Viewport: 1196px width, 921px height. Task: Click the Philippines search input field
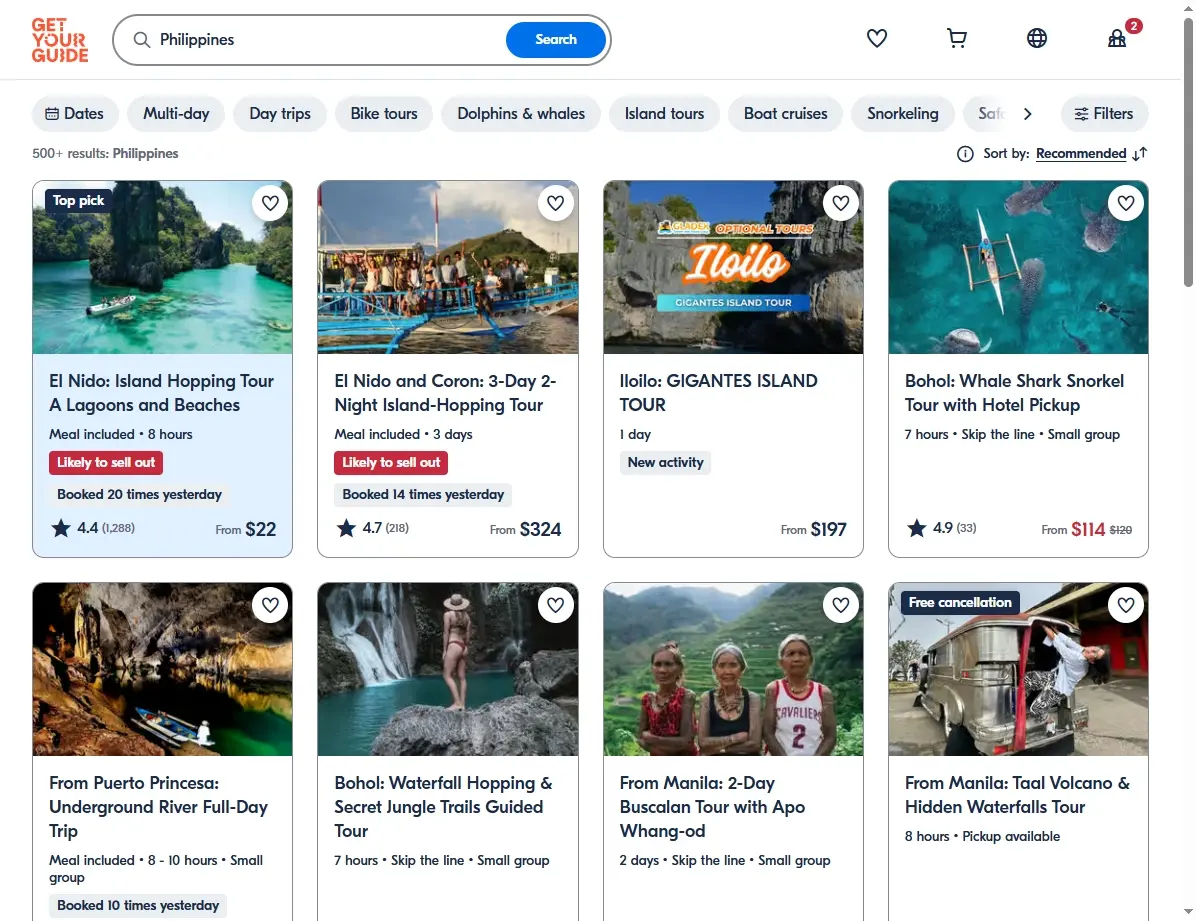click(328, 40)
